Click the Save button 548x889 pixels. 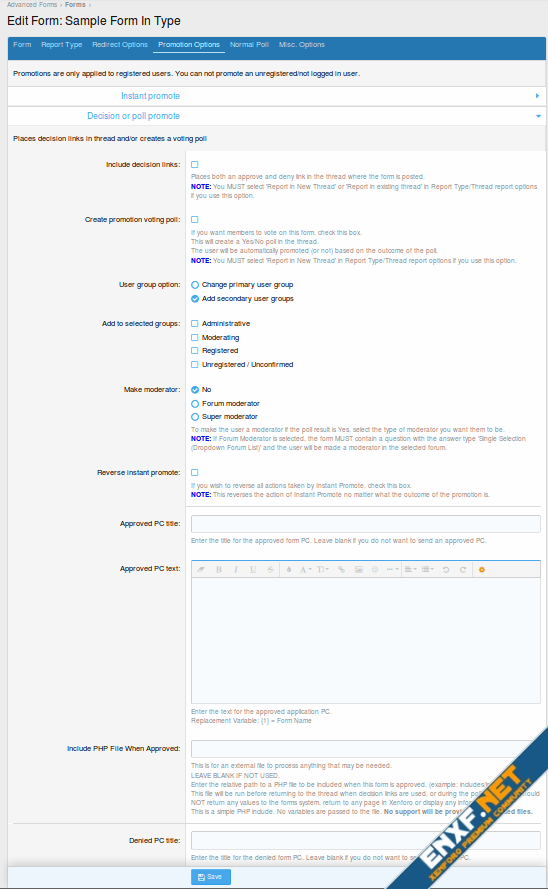[x=210, y=877]
